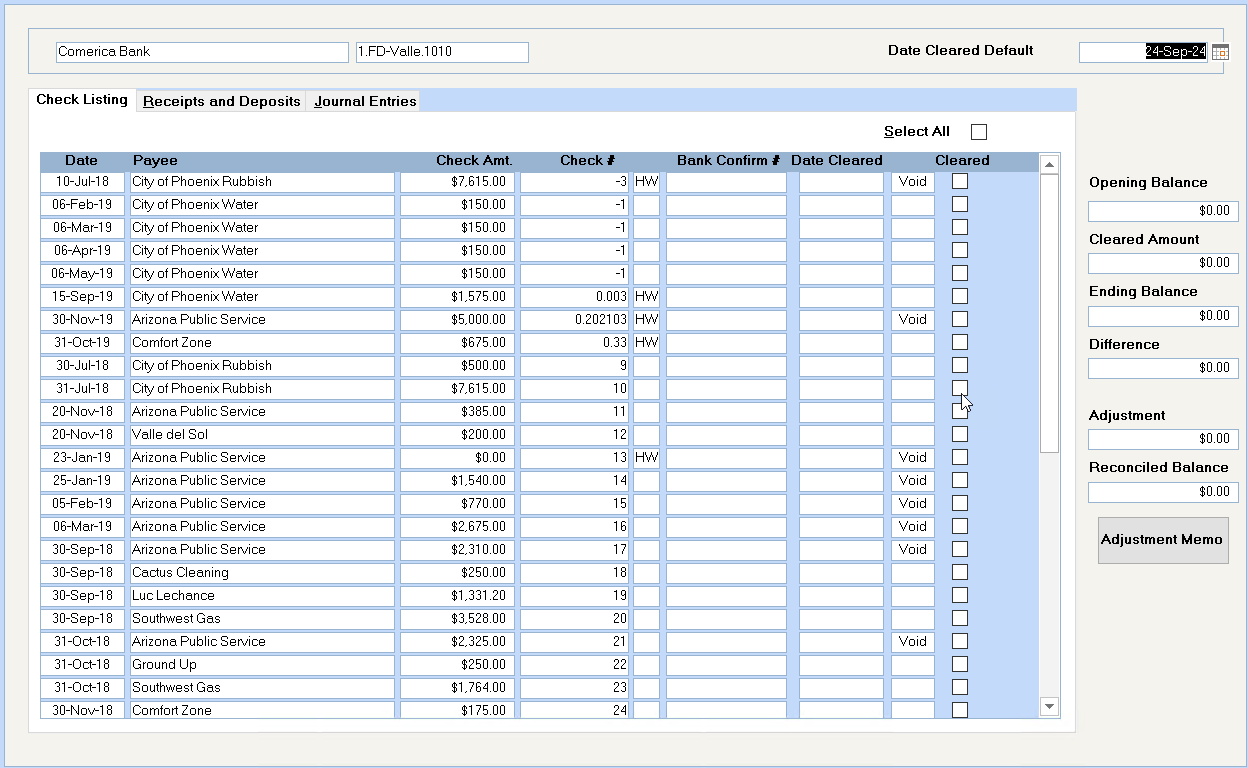
Task: Mark check 9 City of Phoenix Rubbish cleared
Action: tap(960, 366)
